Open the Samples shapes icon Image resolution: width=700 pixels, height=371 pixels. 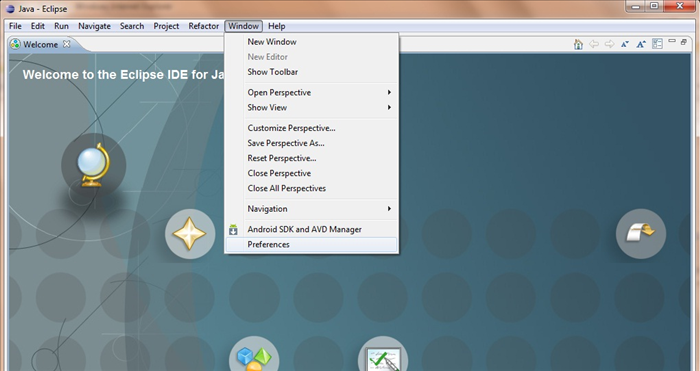pos(254,355)
